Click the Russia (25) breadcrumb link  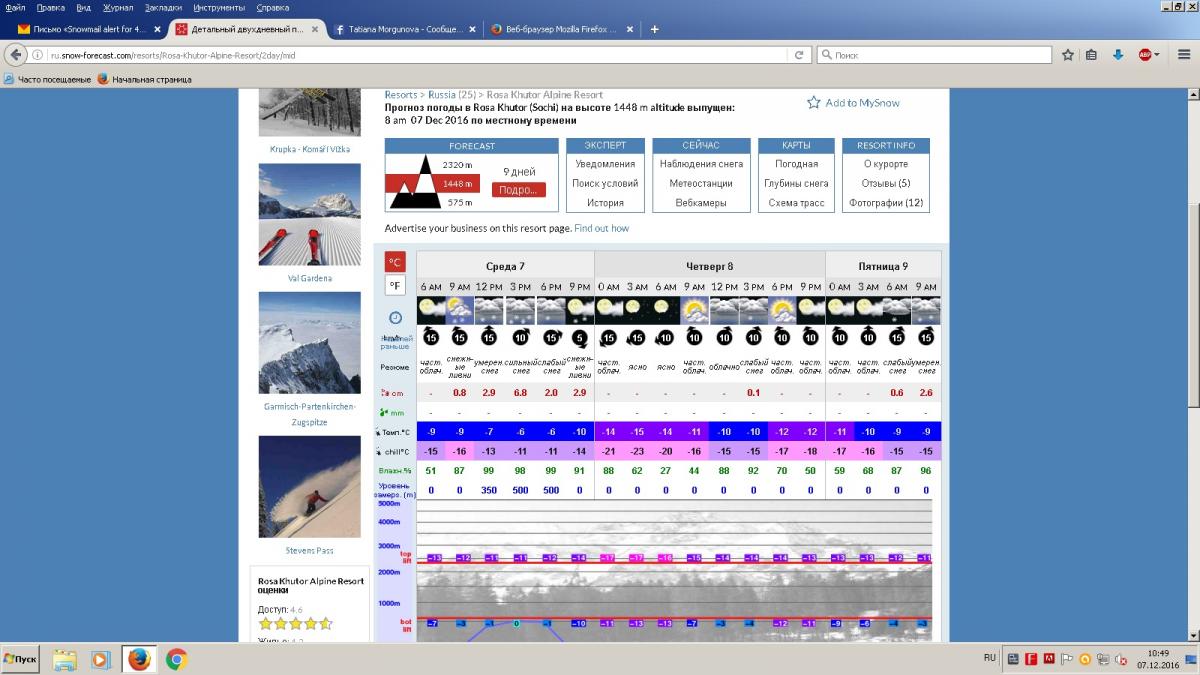pyautogui.click(x=453, y=95)
